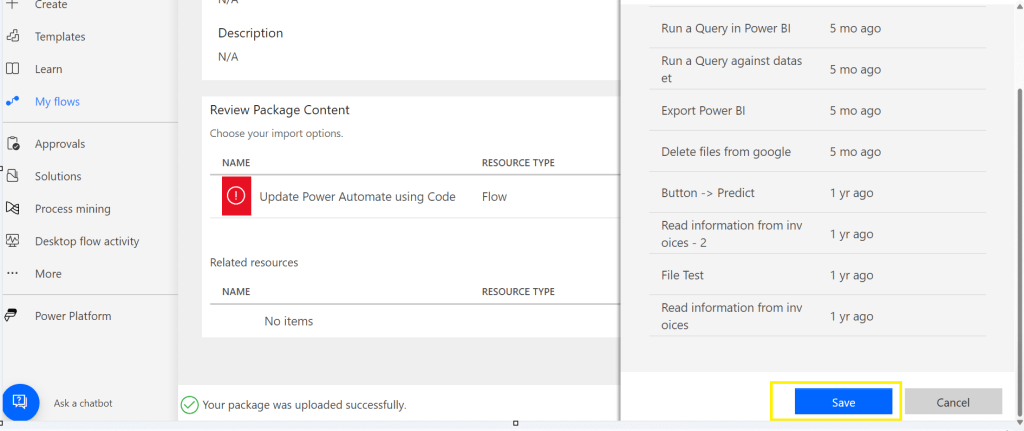Select the Export Power BI flow

703,111
